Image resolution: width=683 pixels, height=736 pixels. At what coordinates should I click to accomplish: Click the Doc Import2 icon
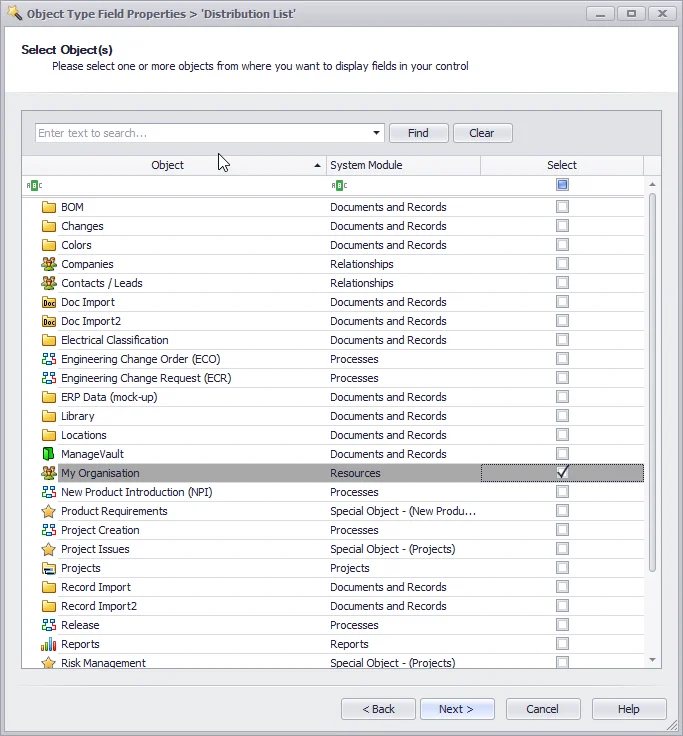click(48, 321)
